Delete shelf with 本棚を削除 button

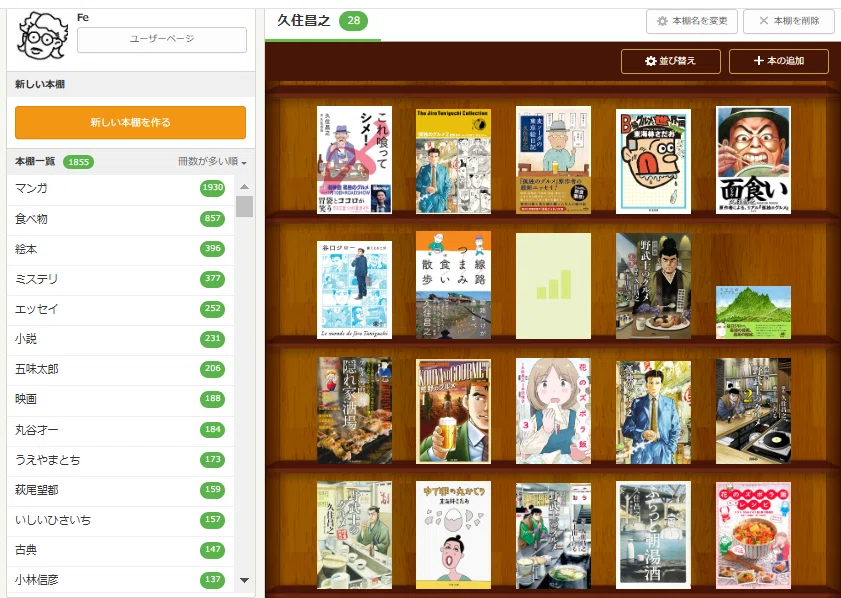coord(789,21)
